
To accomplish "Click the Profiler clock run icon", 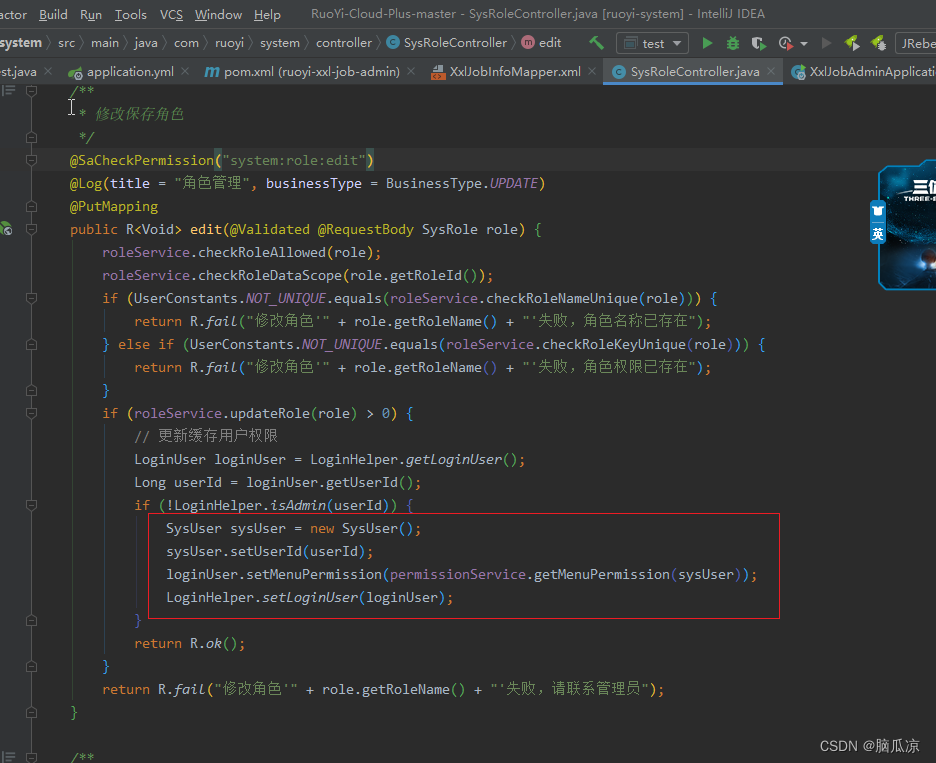I will click(786, 43).
